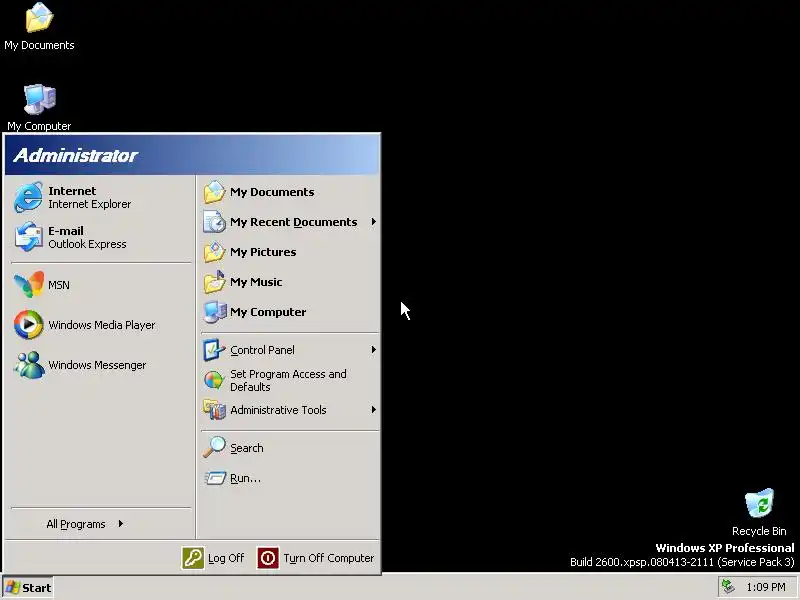Click the MSN butterfly icon
The height and width of the screenshot is (600, 800).
point(29,284)
